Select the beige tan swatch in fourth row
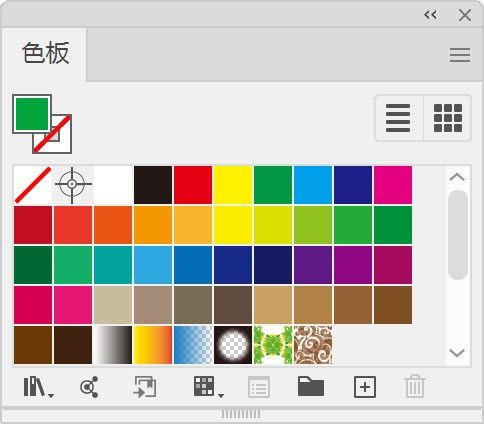Viewport: 484px width, 424px height. tap(113, 305)
